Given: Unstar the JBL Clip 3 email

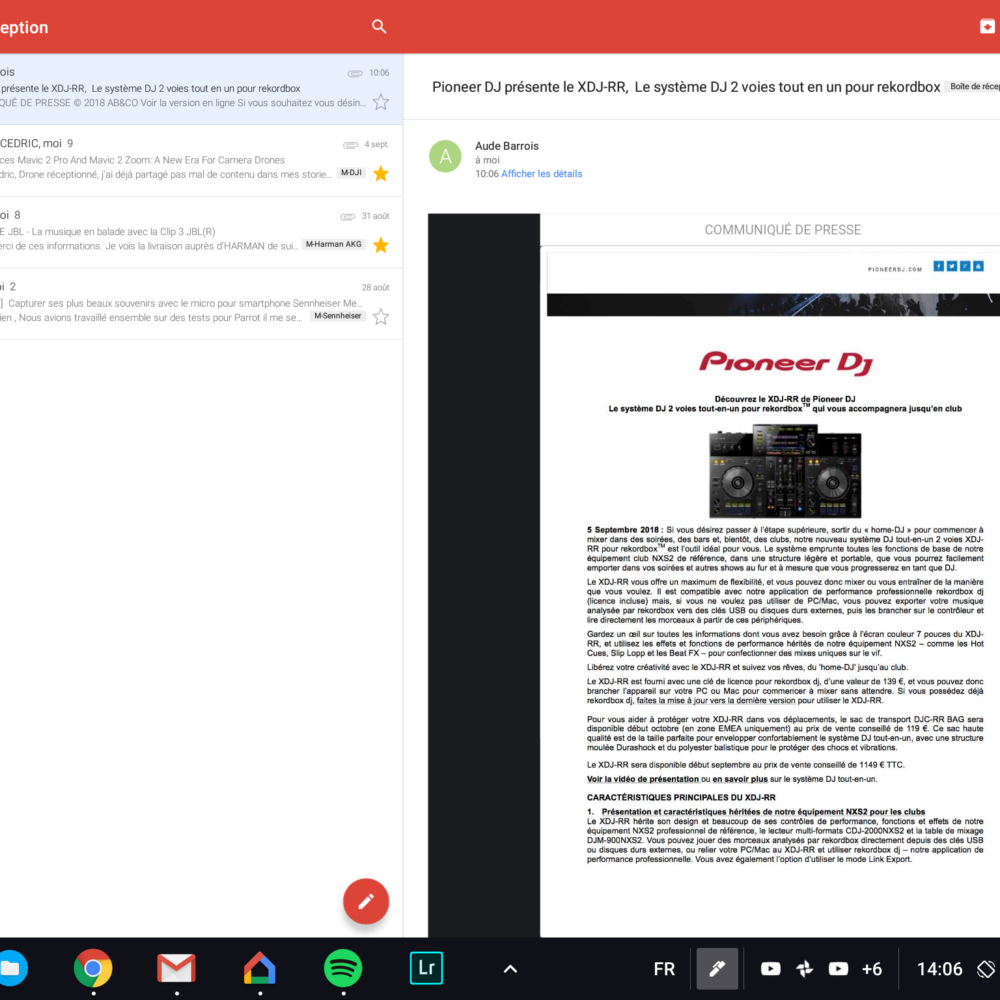Looking at the screenshot, I should point(381,245).
